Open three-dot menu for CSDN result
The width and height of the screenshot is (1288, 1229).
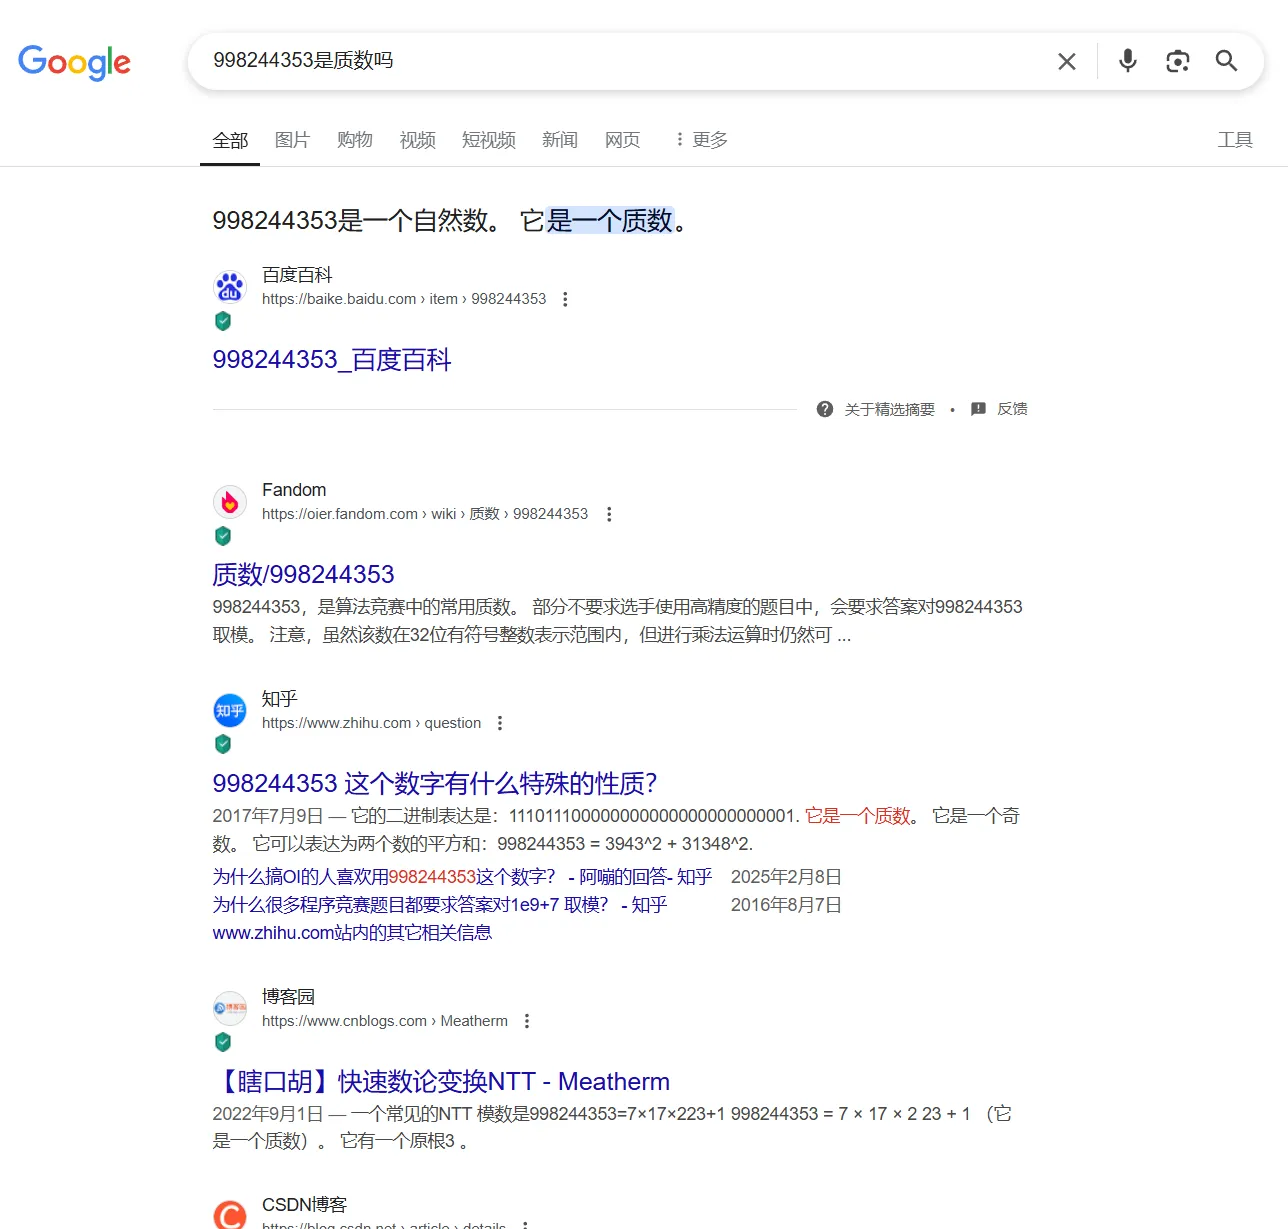coord(525,1225)
